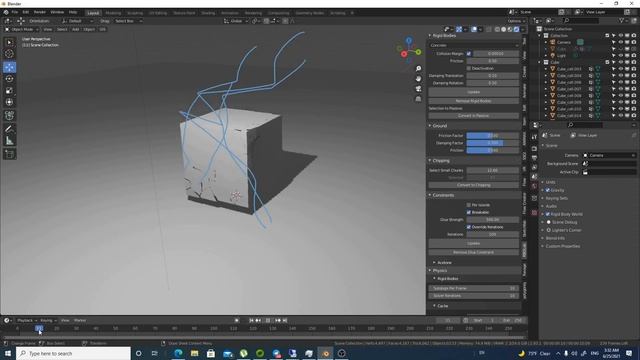Open the Tool properties tab icon
640x360 pixels.
(x=534, y=137)
